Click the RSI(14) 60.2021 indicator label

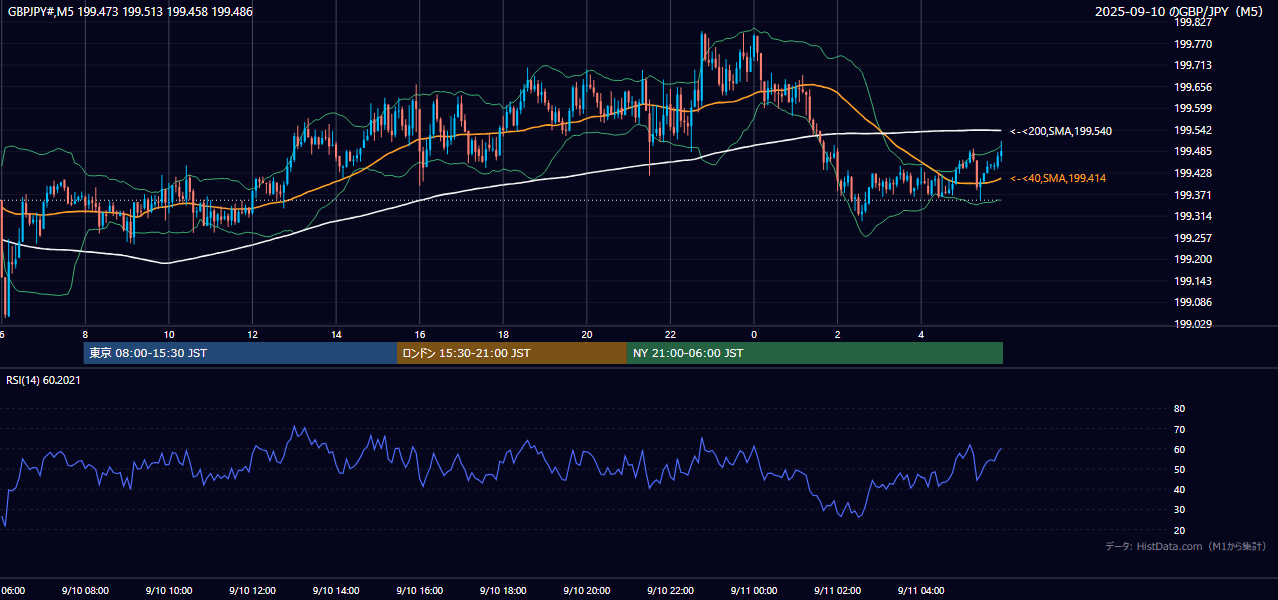(44, 380)
